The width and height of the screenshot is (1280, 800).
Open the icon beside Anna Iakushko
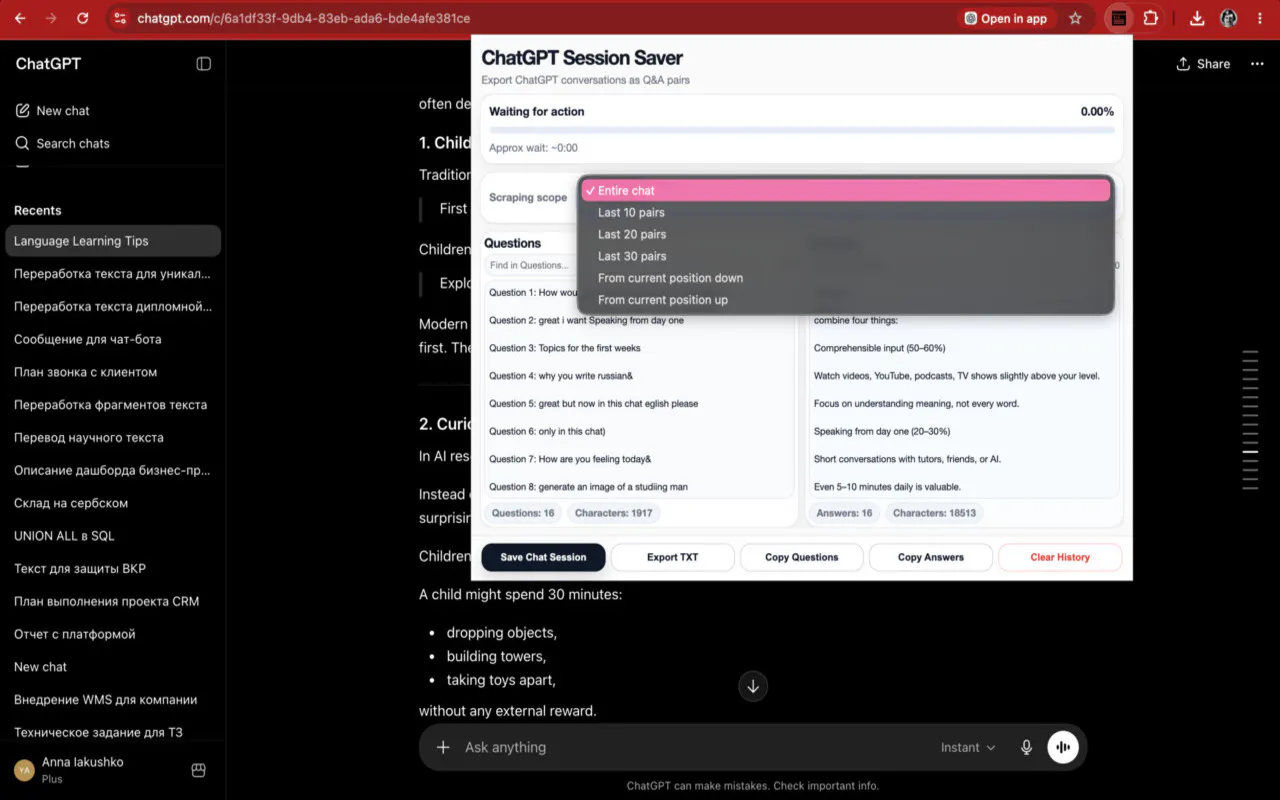pyautogui.click(x=198, y=770)
